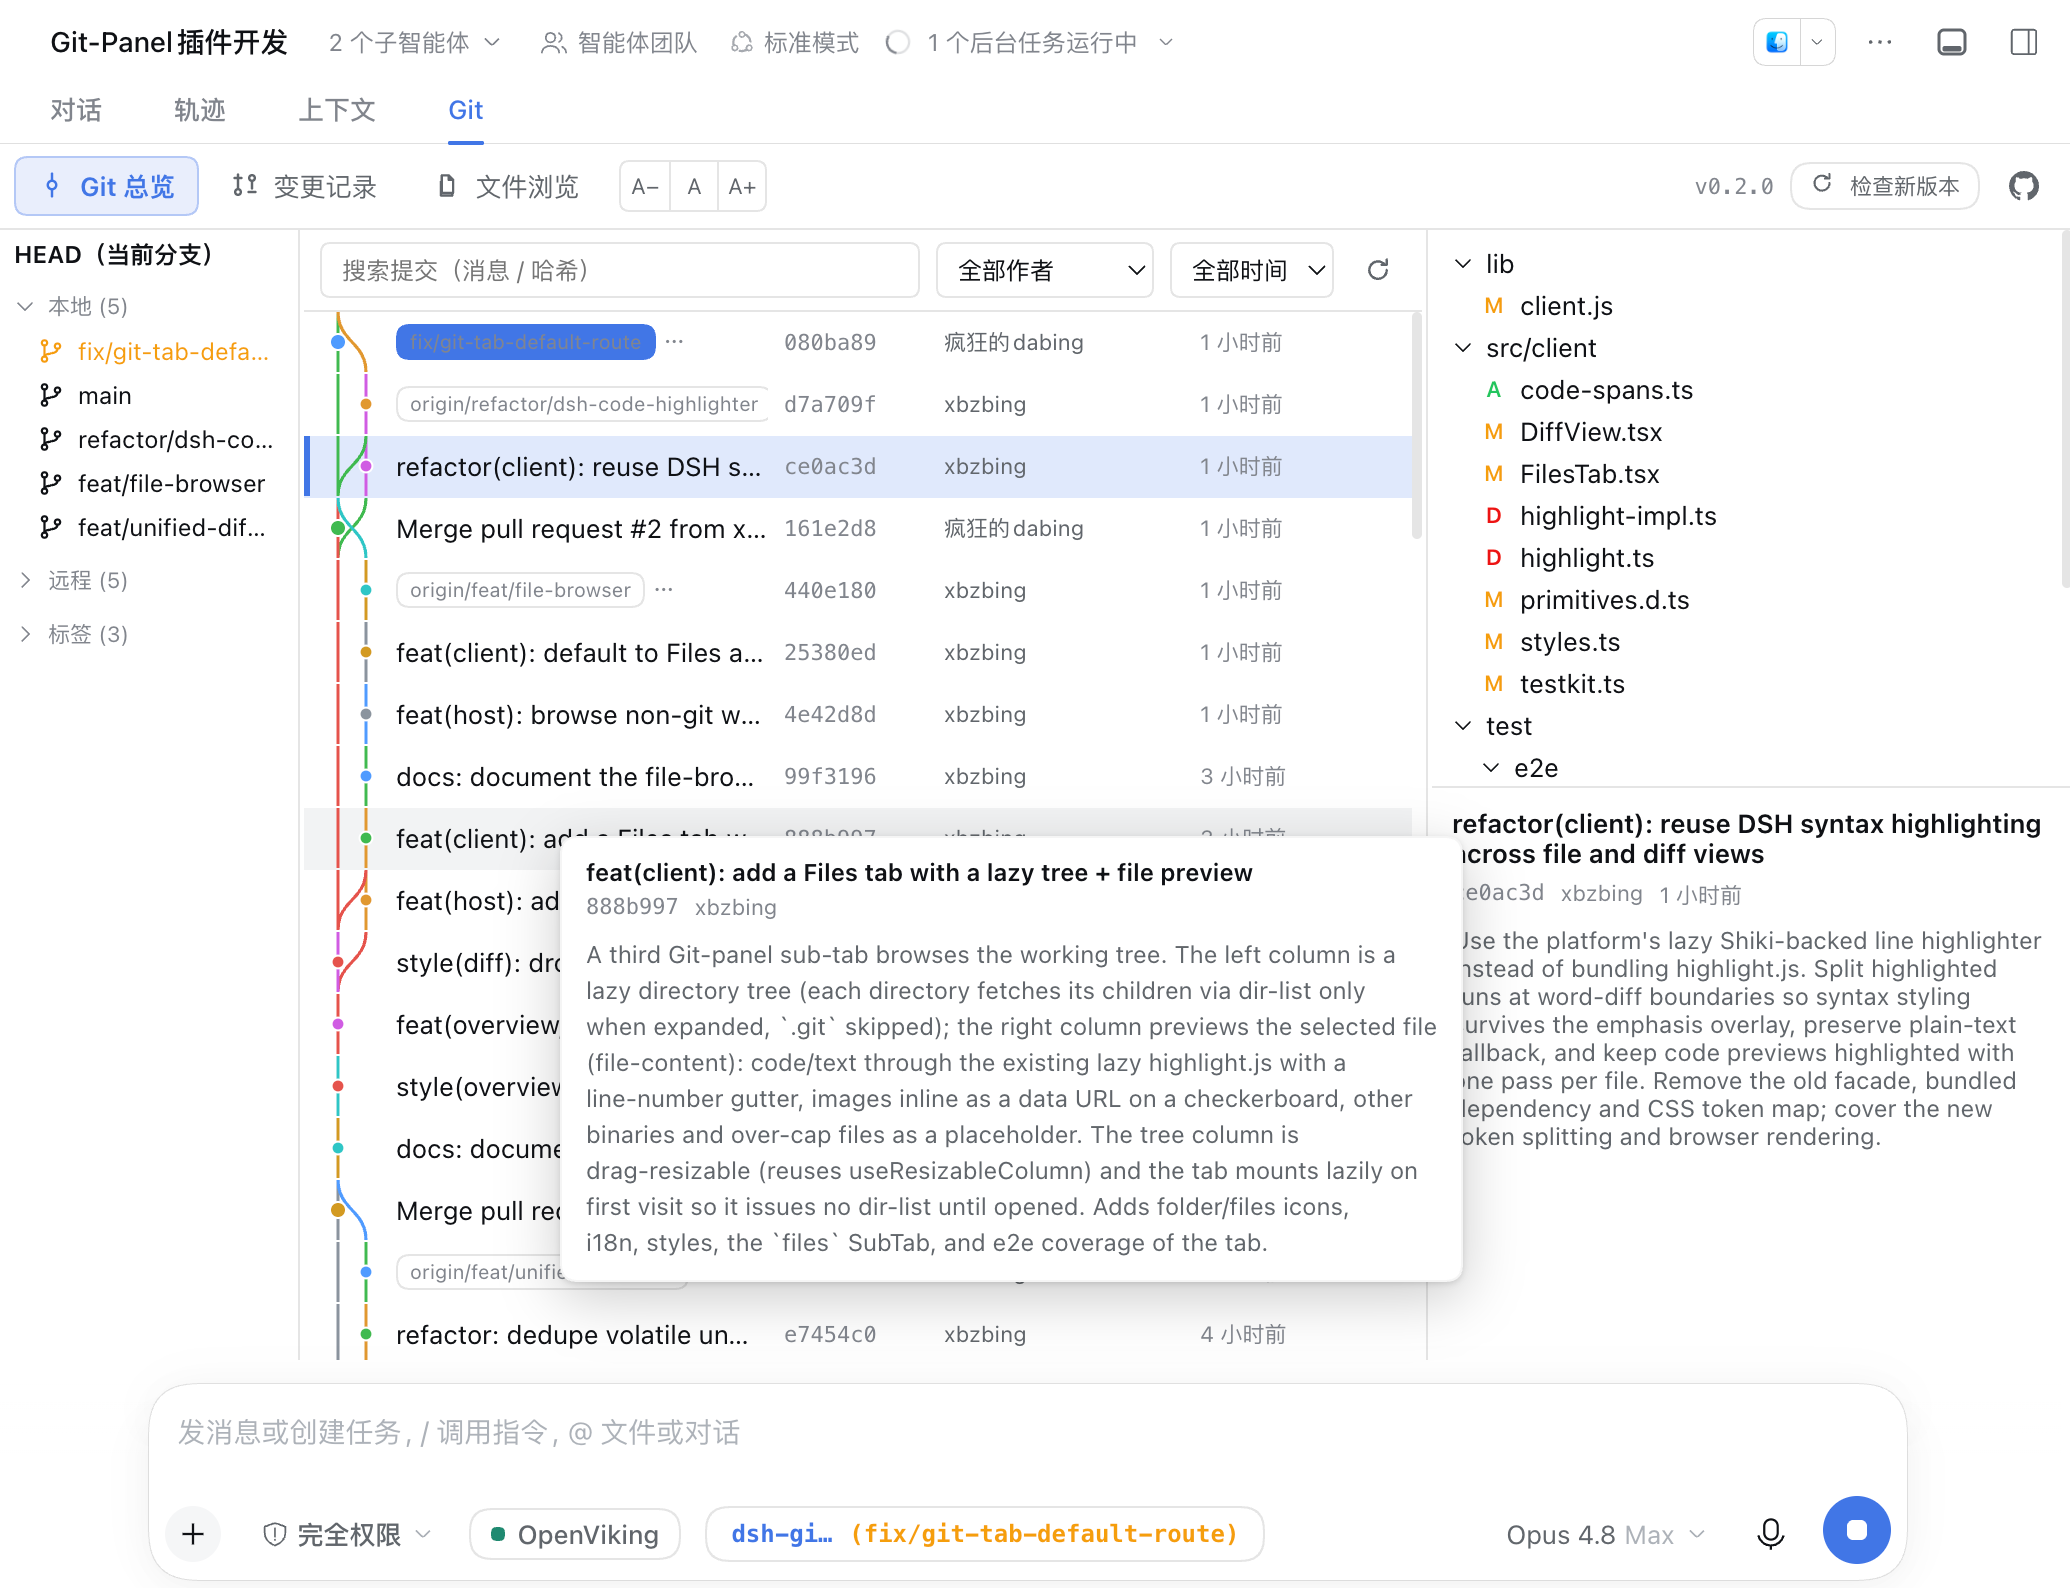Collapse the lib folder

[1463, 264]
